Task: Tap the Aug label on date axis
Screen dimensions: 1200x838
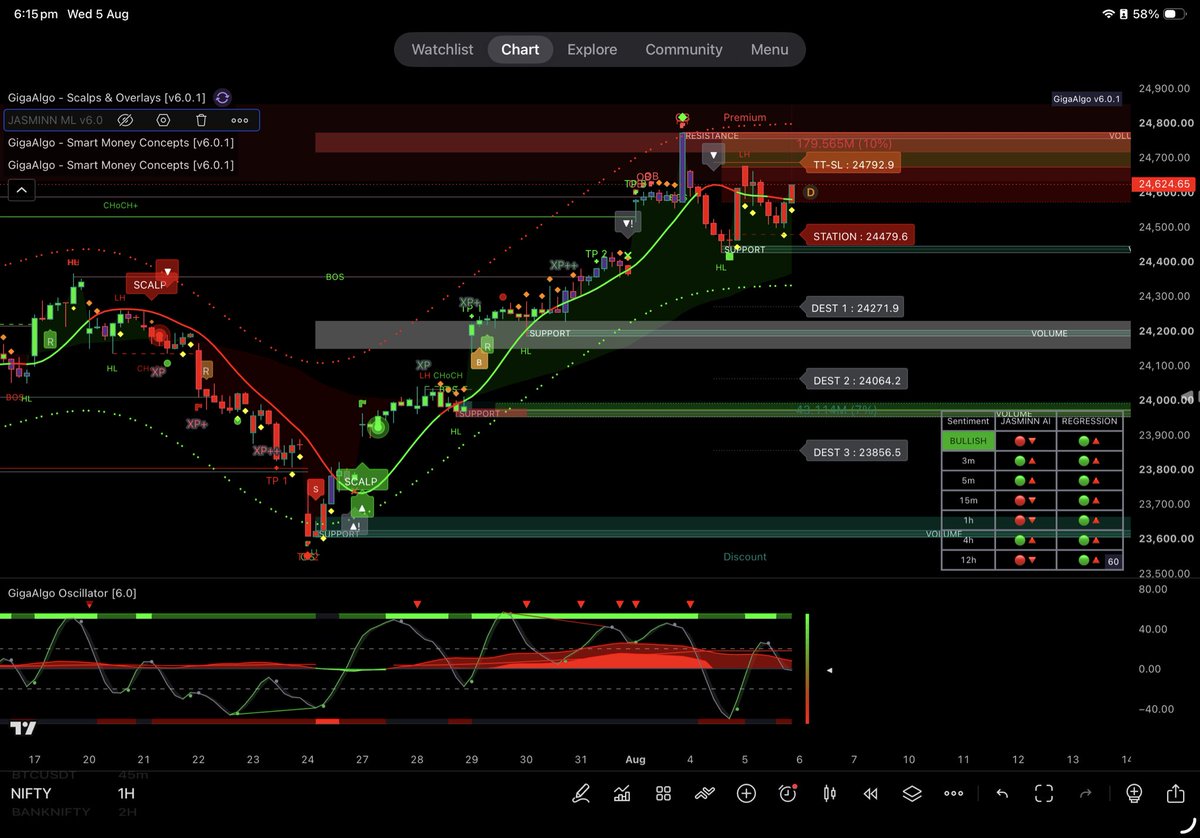Action: point(636,759)
